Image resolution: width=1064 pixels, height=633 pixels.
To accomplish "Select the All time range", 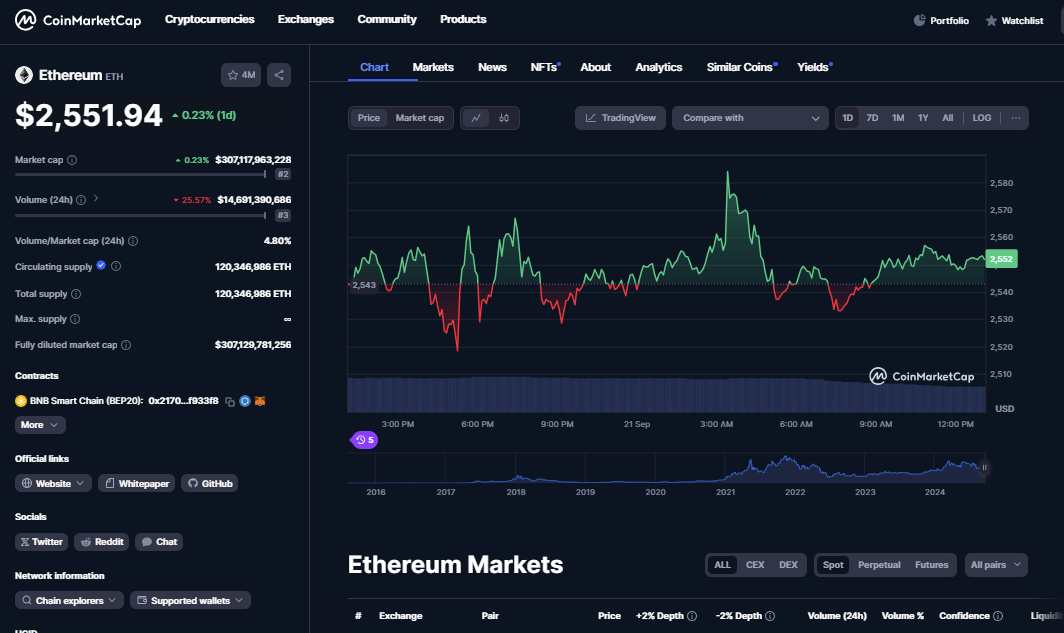I will pos(947,118).
